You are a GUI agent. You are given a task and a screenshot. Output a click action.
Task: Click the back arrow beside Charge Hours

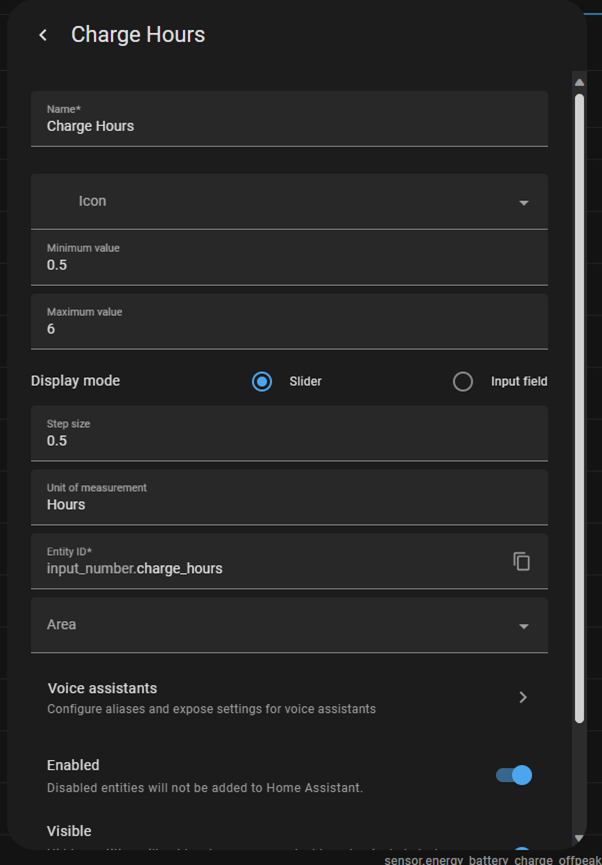point(43,35)
